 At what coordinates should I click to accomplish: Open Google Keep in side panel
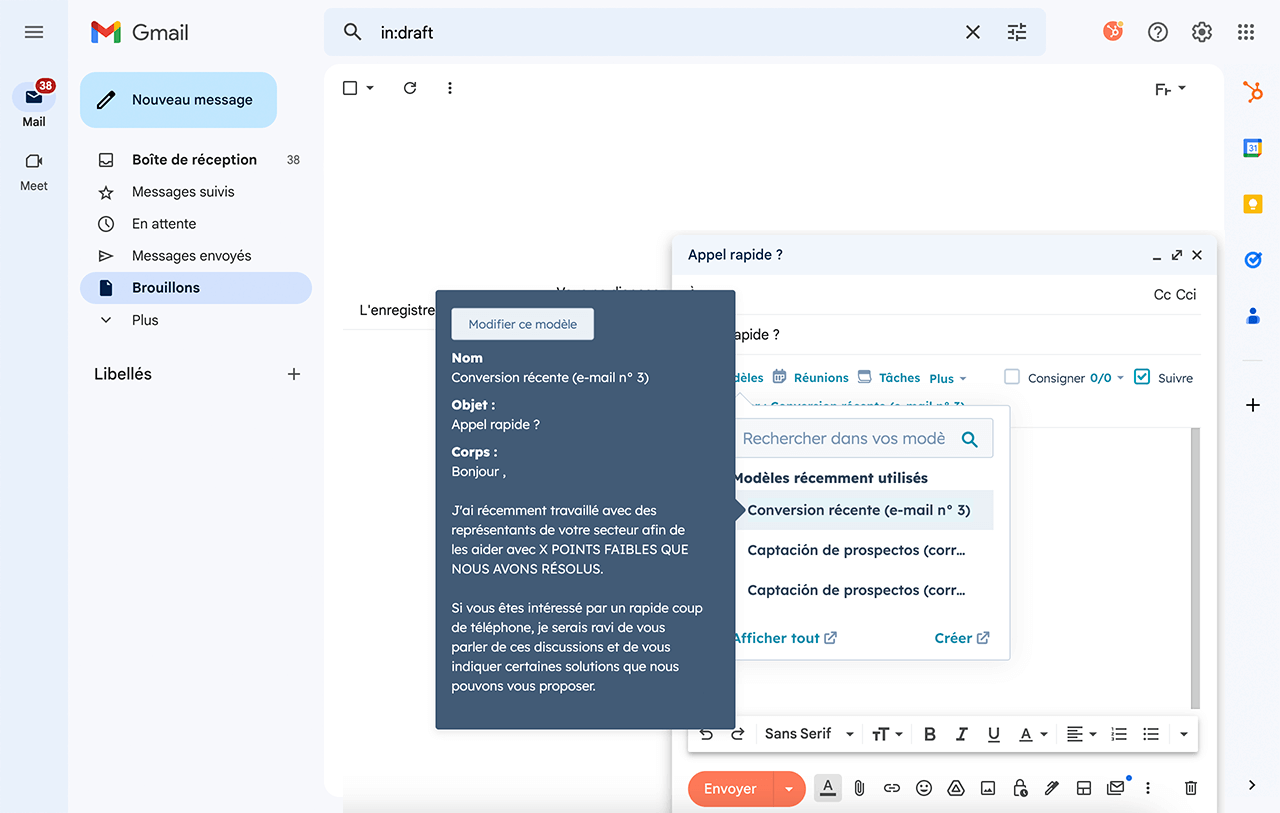[x=1252, y=204]
